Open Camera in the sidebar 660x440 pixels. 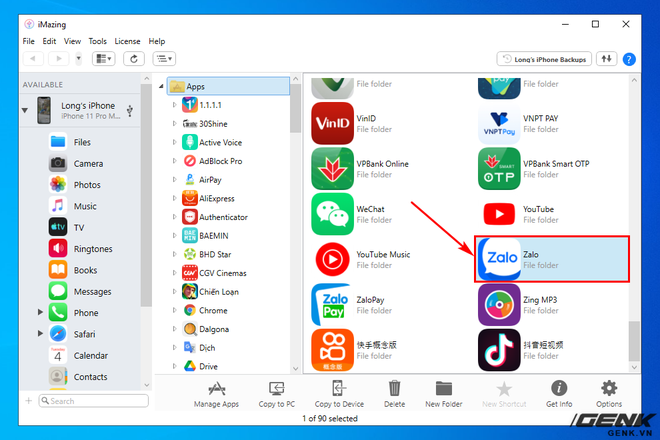point(88,164)
